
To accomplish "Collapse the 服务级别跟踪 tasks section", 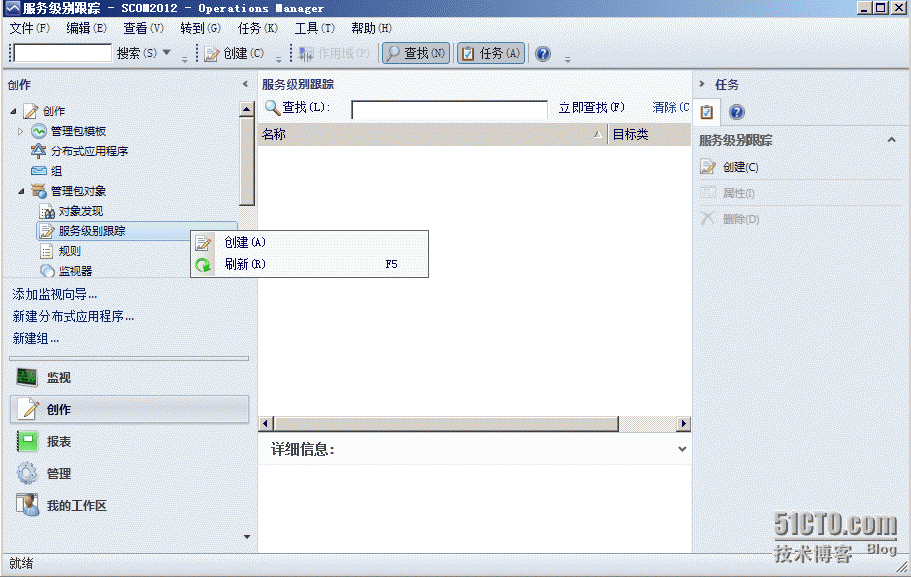I will tap(892, 140).
